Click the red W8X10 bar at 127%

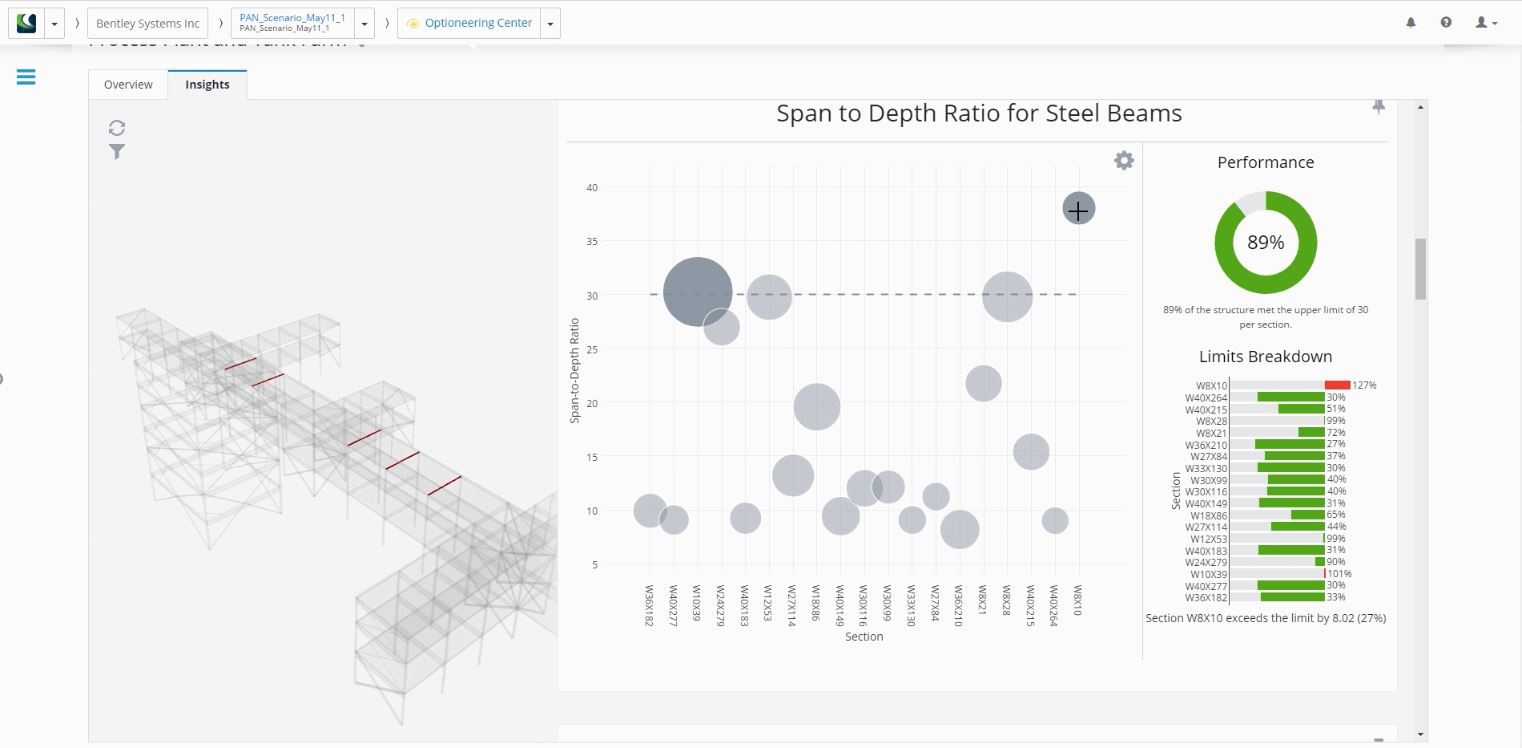coord(1337,385)
